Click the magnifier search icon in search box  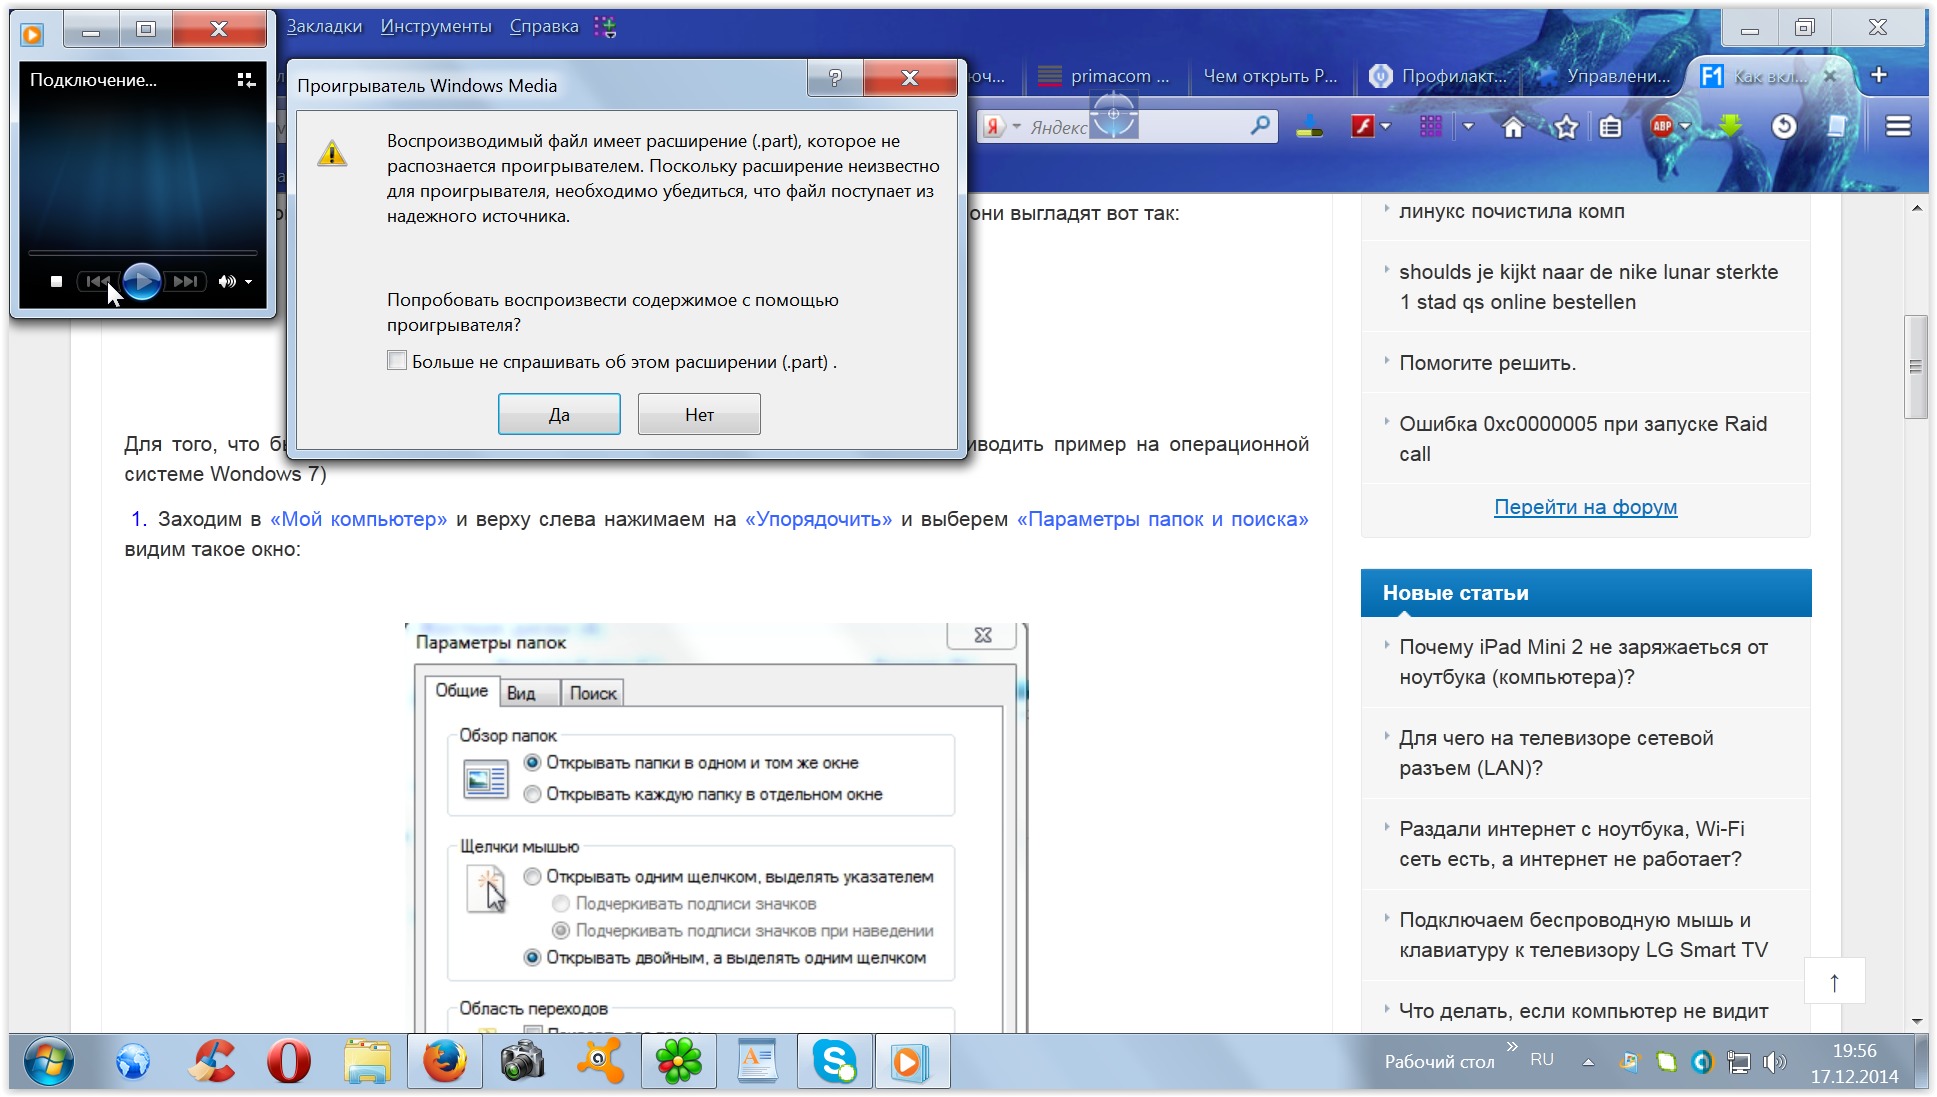point(1260,126)
